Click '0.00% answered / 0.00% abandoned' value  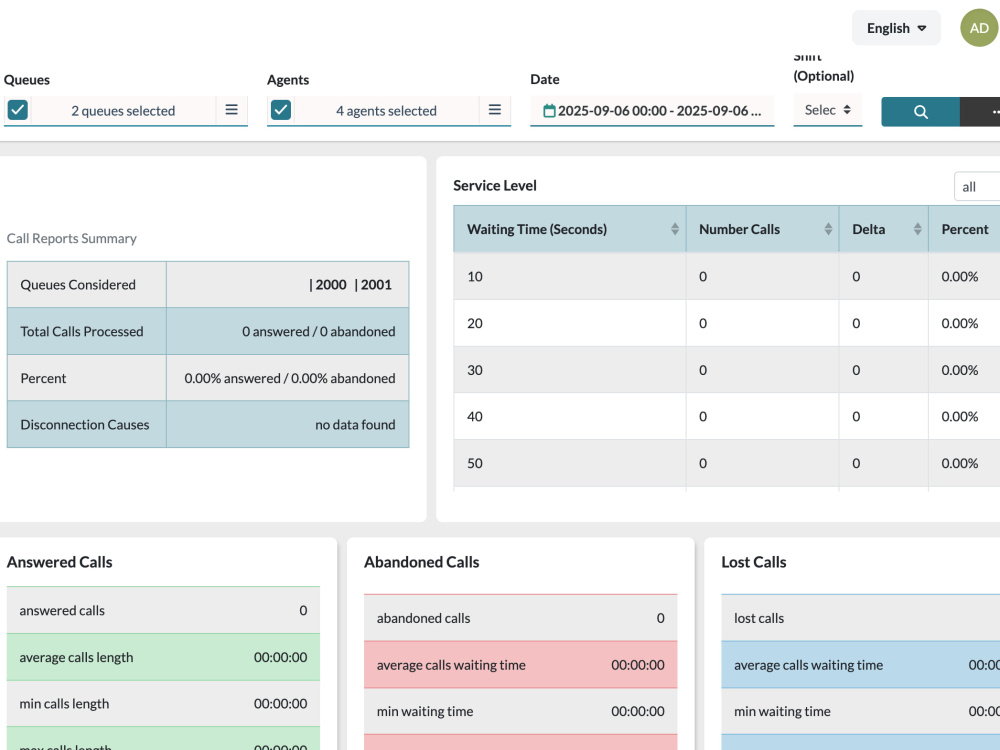pyautogui.click(x=290, y=378)
